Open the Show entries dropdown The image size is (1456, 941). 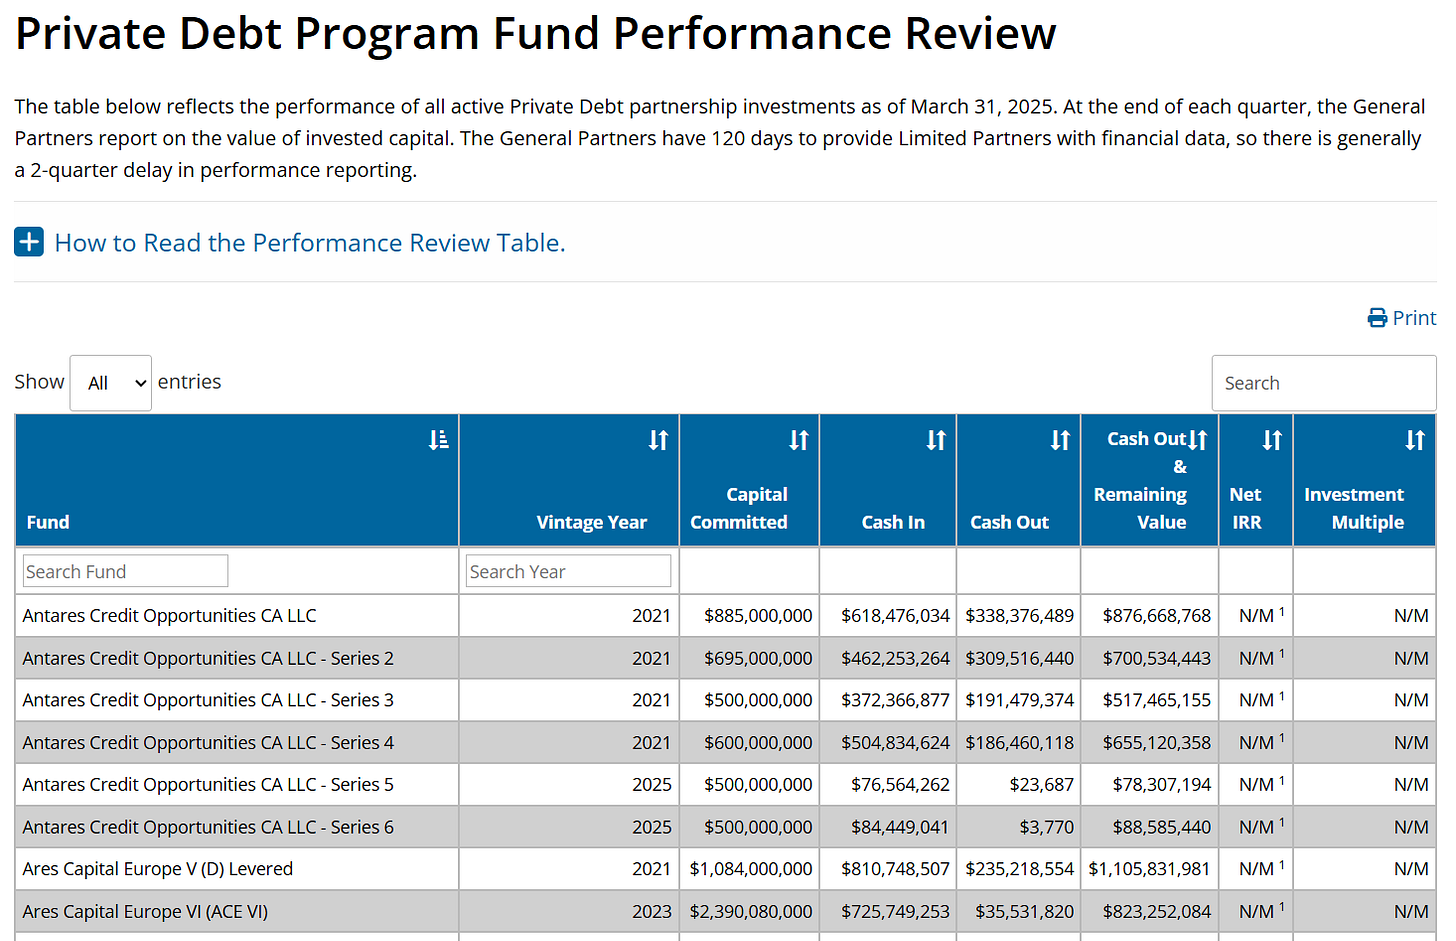point(111,383)
